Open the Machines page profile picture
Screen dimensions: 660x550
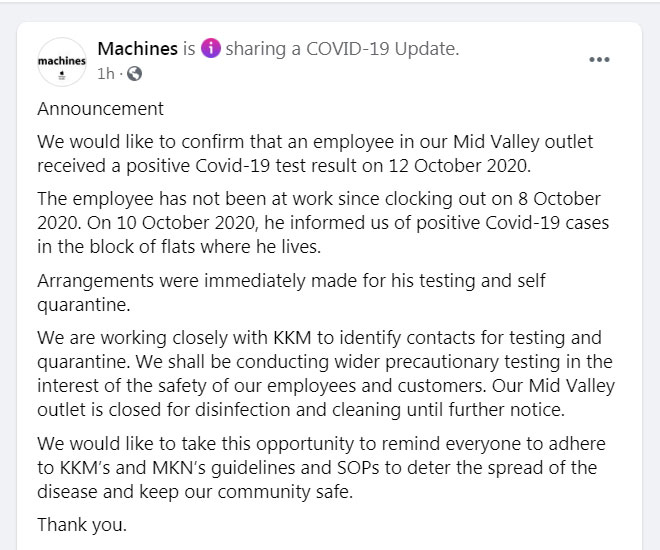(62, 62)
